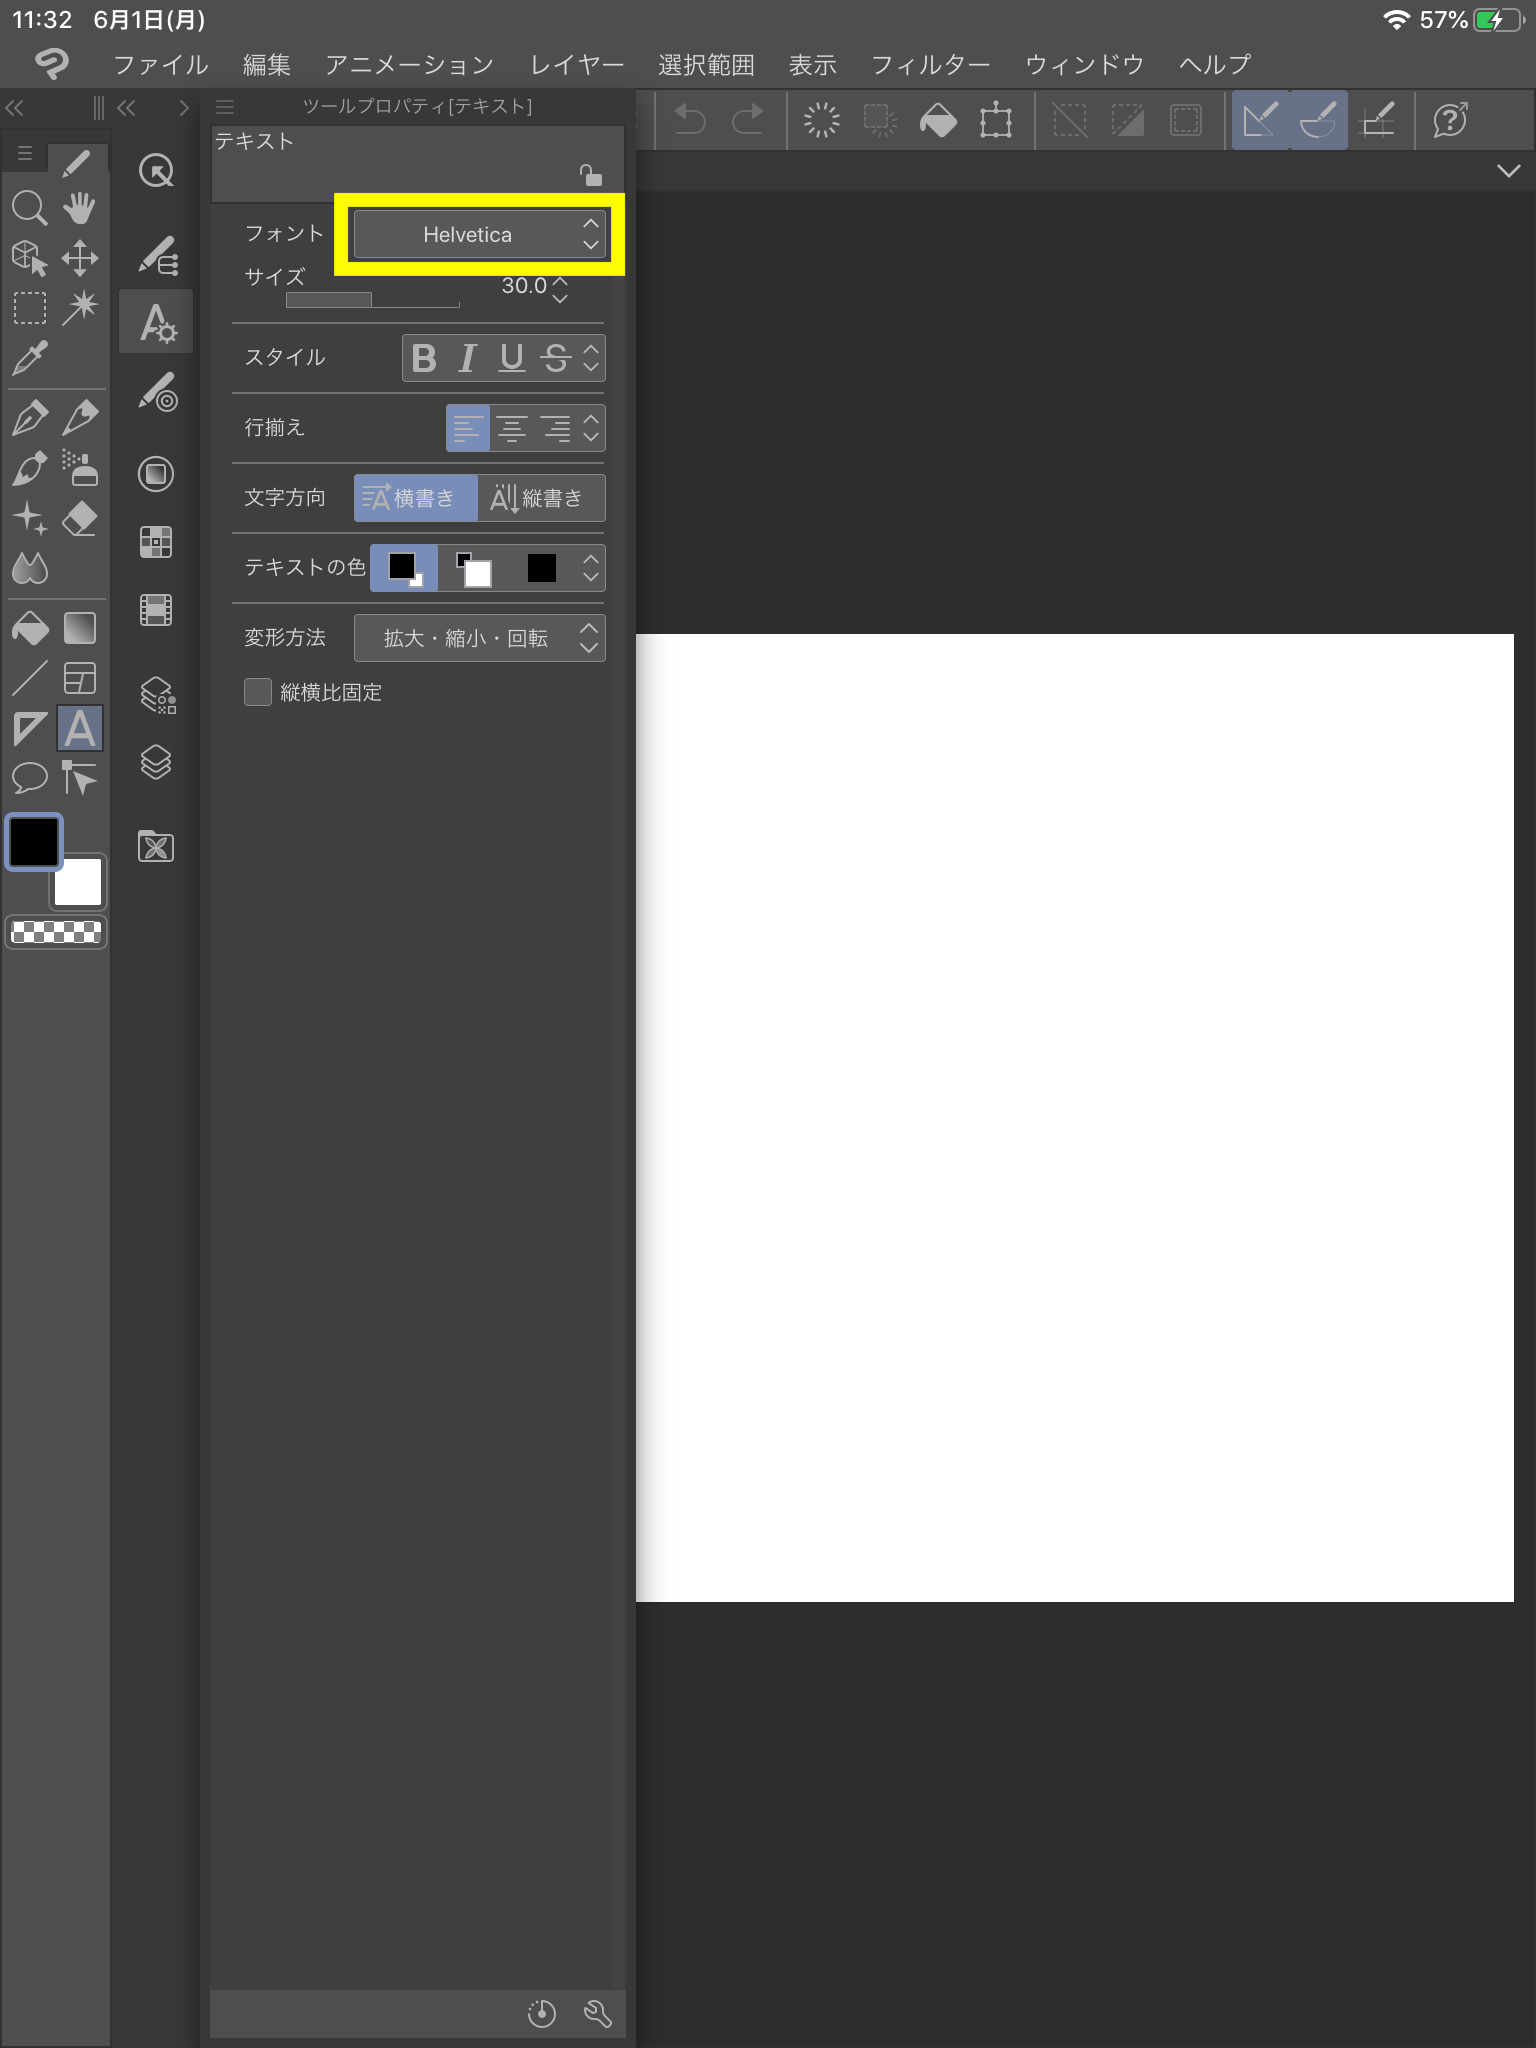The height and width of the screenshot is (2048, 1536).
Task: Open the Quick Access panel icon
Action: pos(156,171)
